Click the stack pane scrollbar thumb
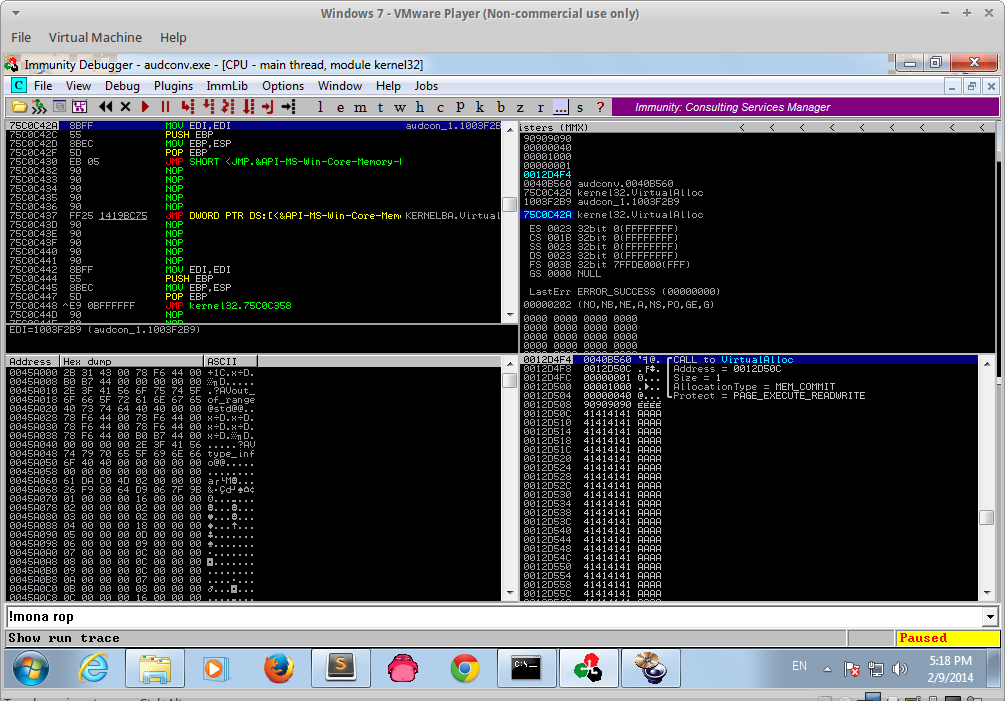This screenshot has width=1005, height=701. (x=987, y=517)
